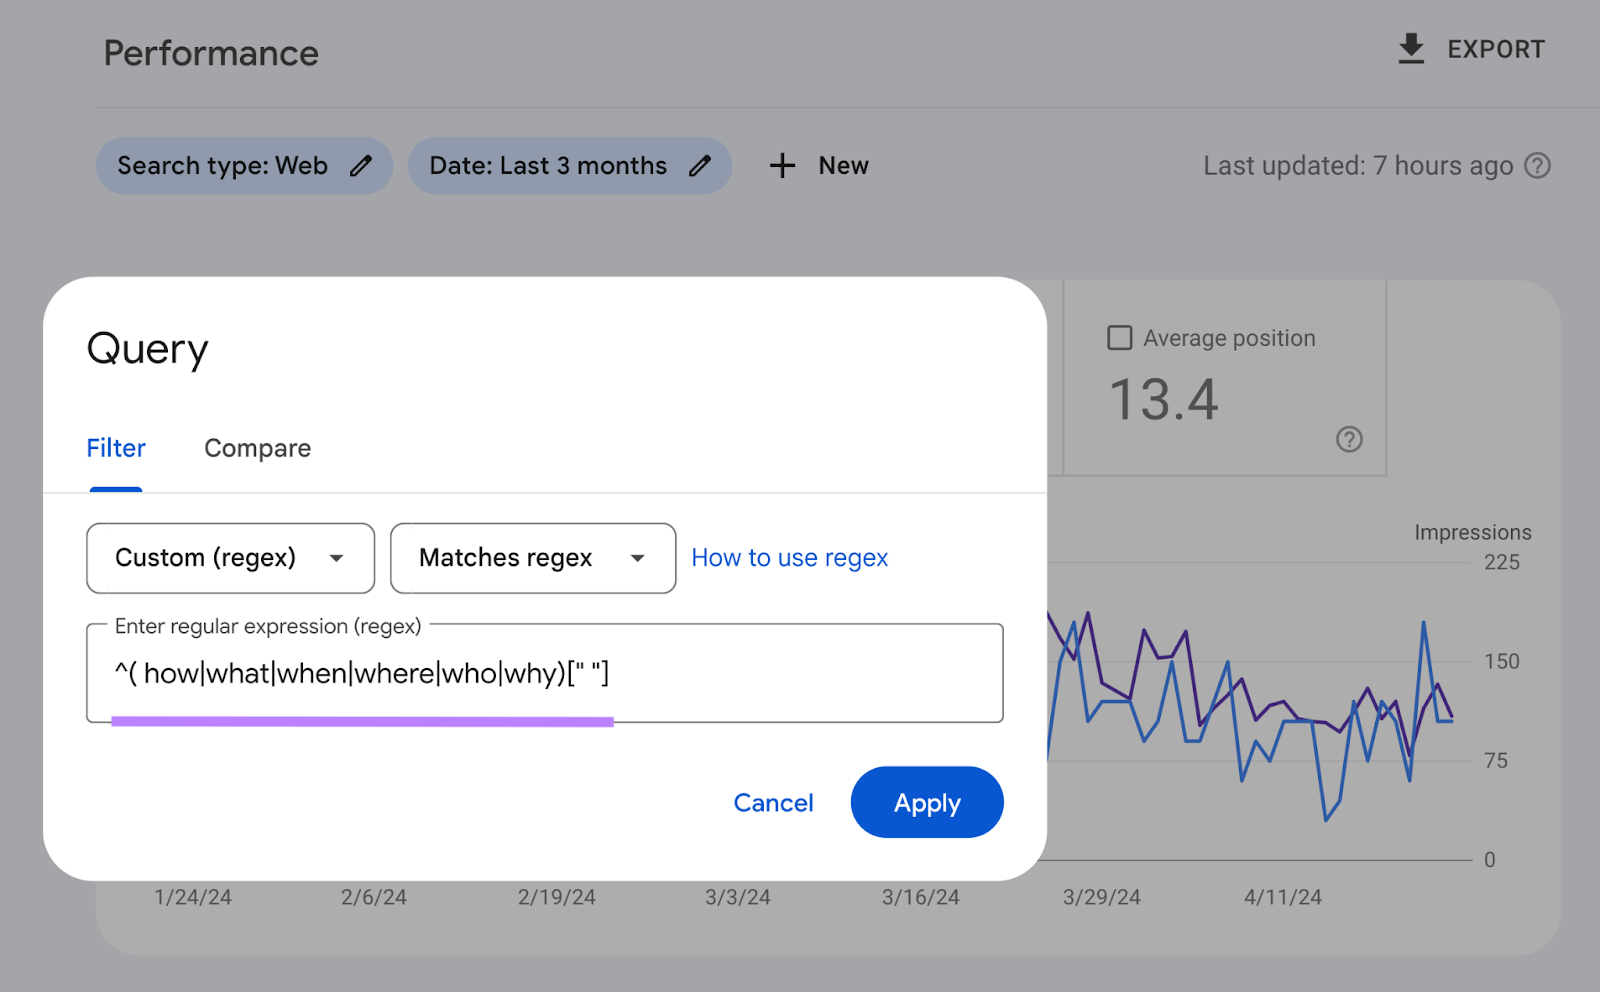1600x992 pixels.
Task: Apply the regex query filter
Action: 926,801
